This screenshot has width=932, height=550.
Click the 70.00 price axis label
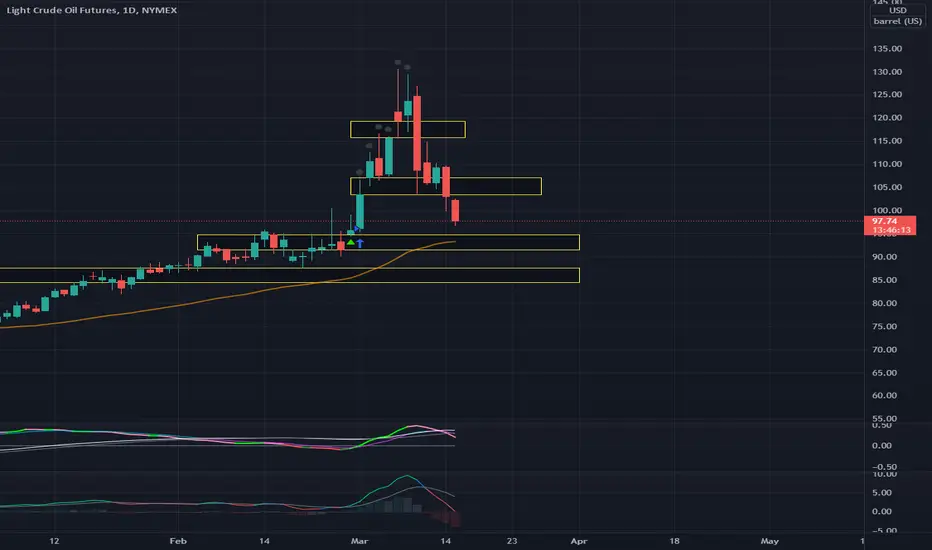884,350
